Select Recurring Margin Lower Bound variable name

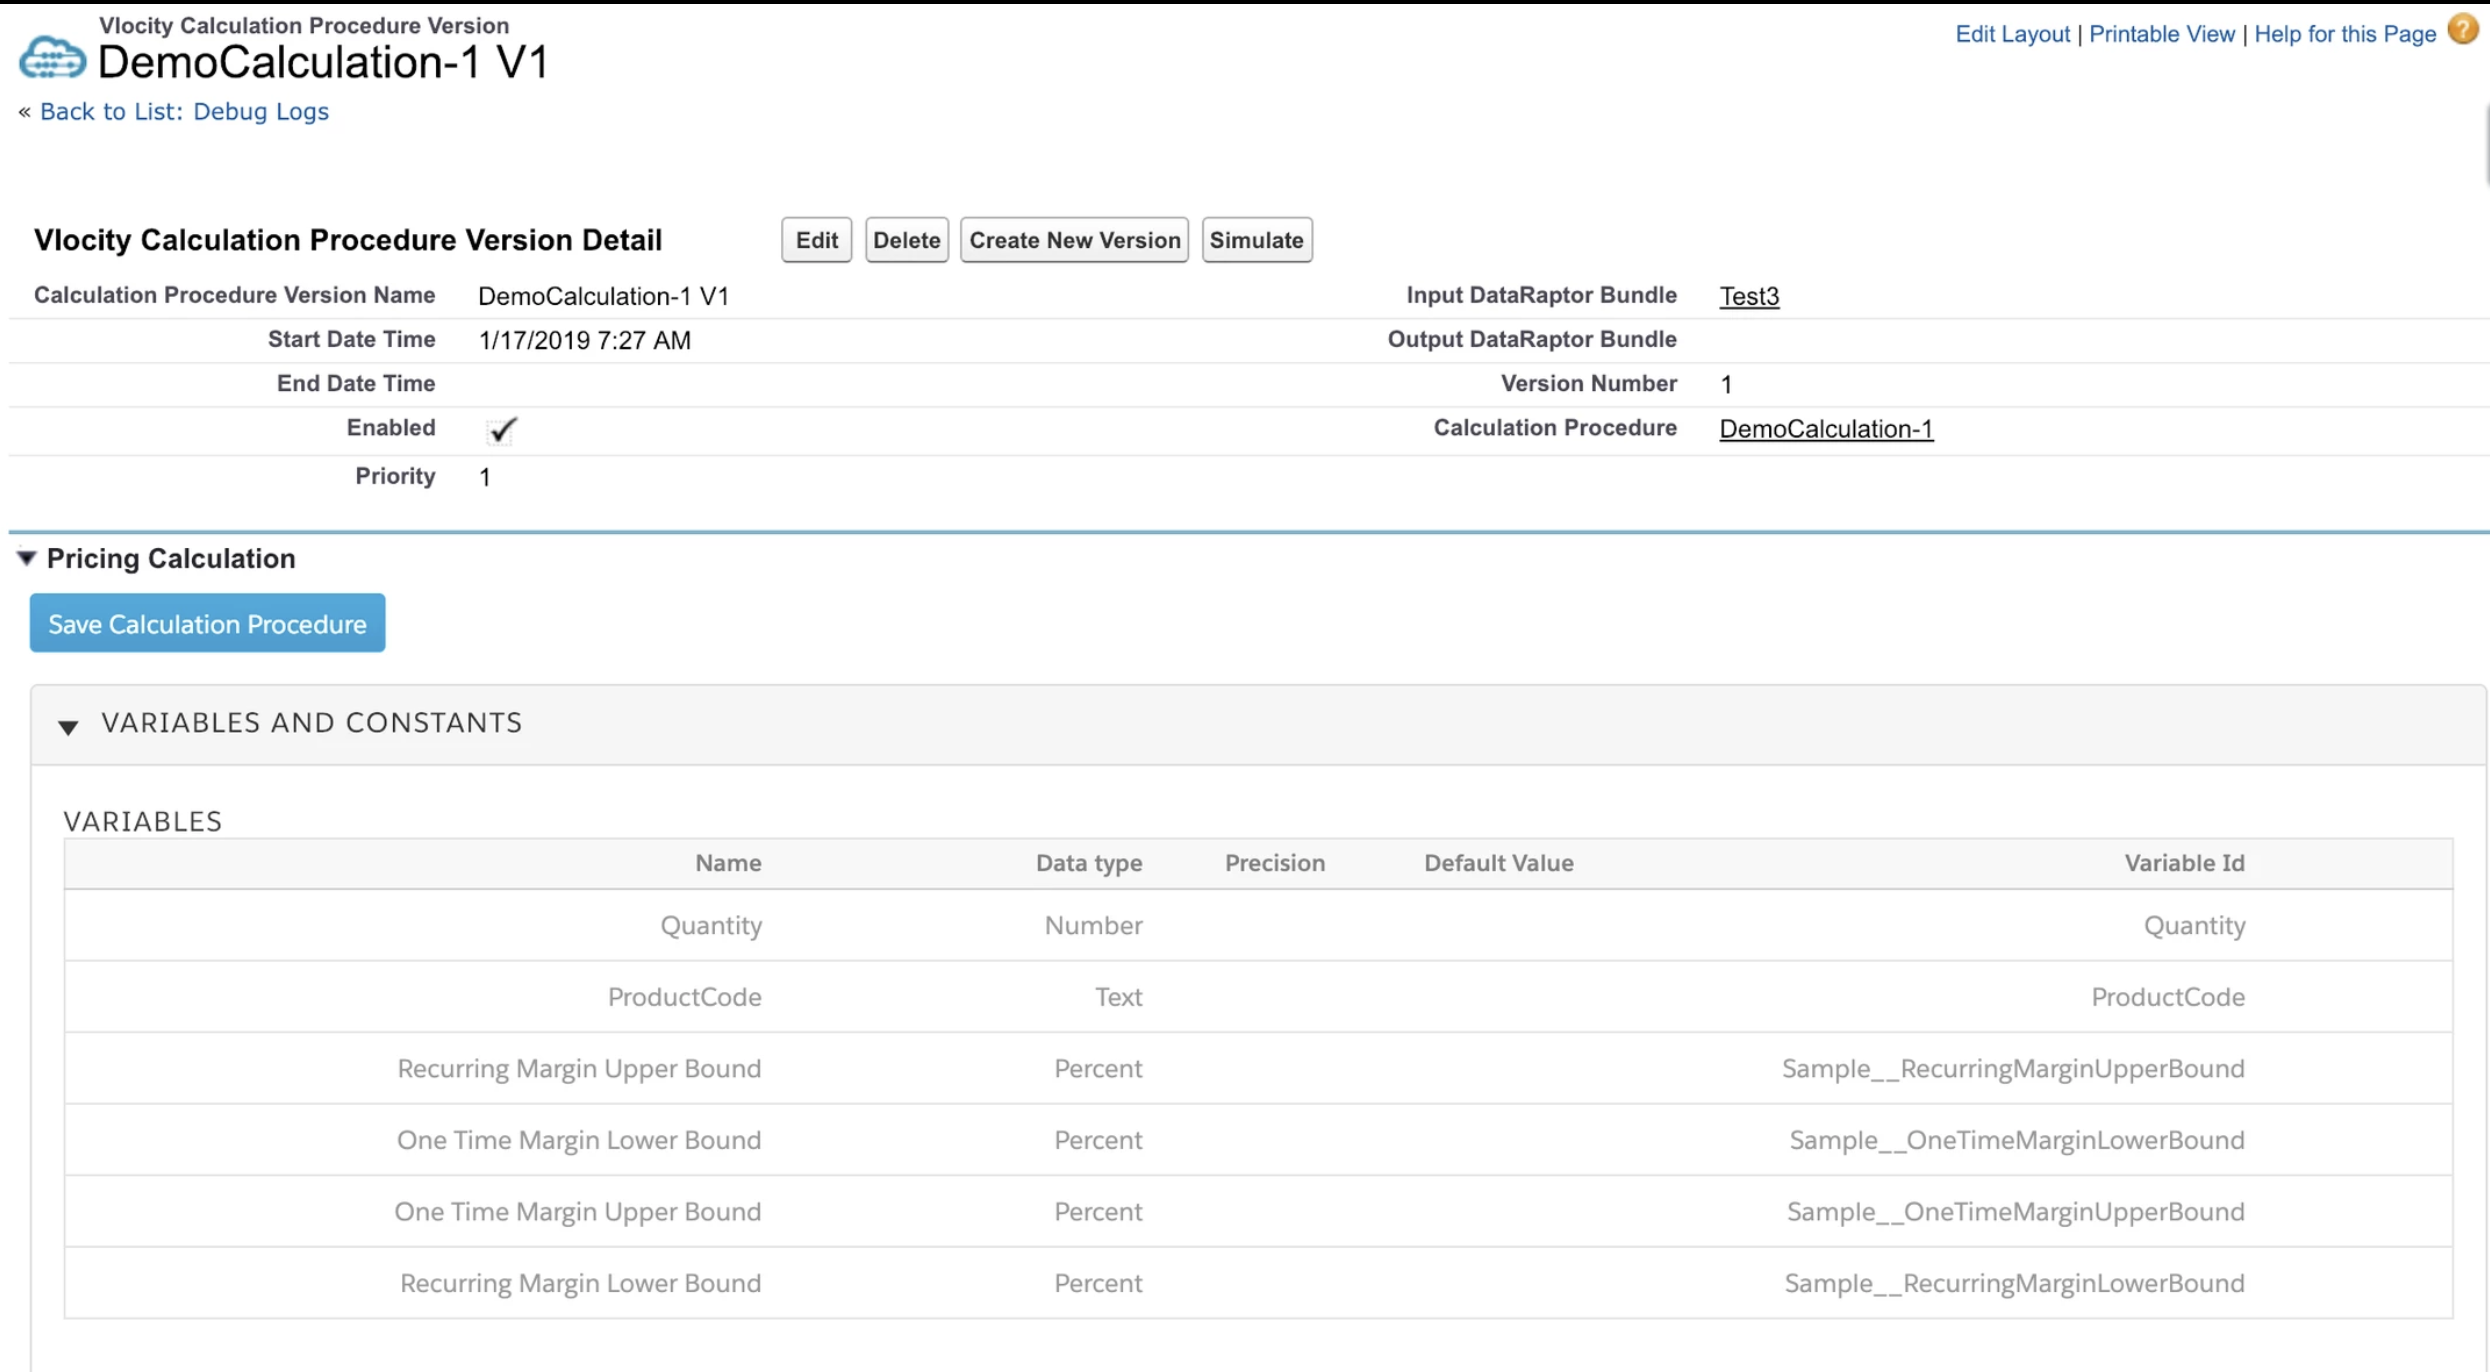(581, 1283)
